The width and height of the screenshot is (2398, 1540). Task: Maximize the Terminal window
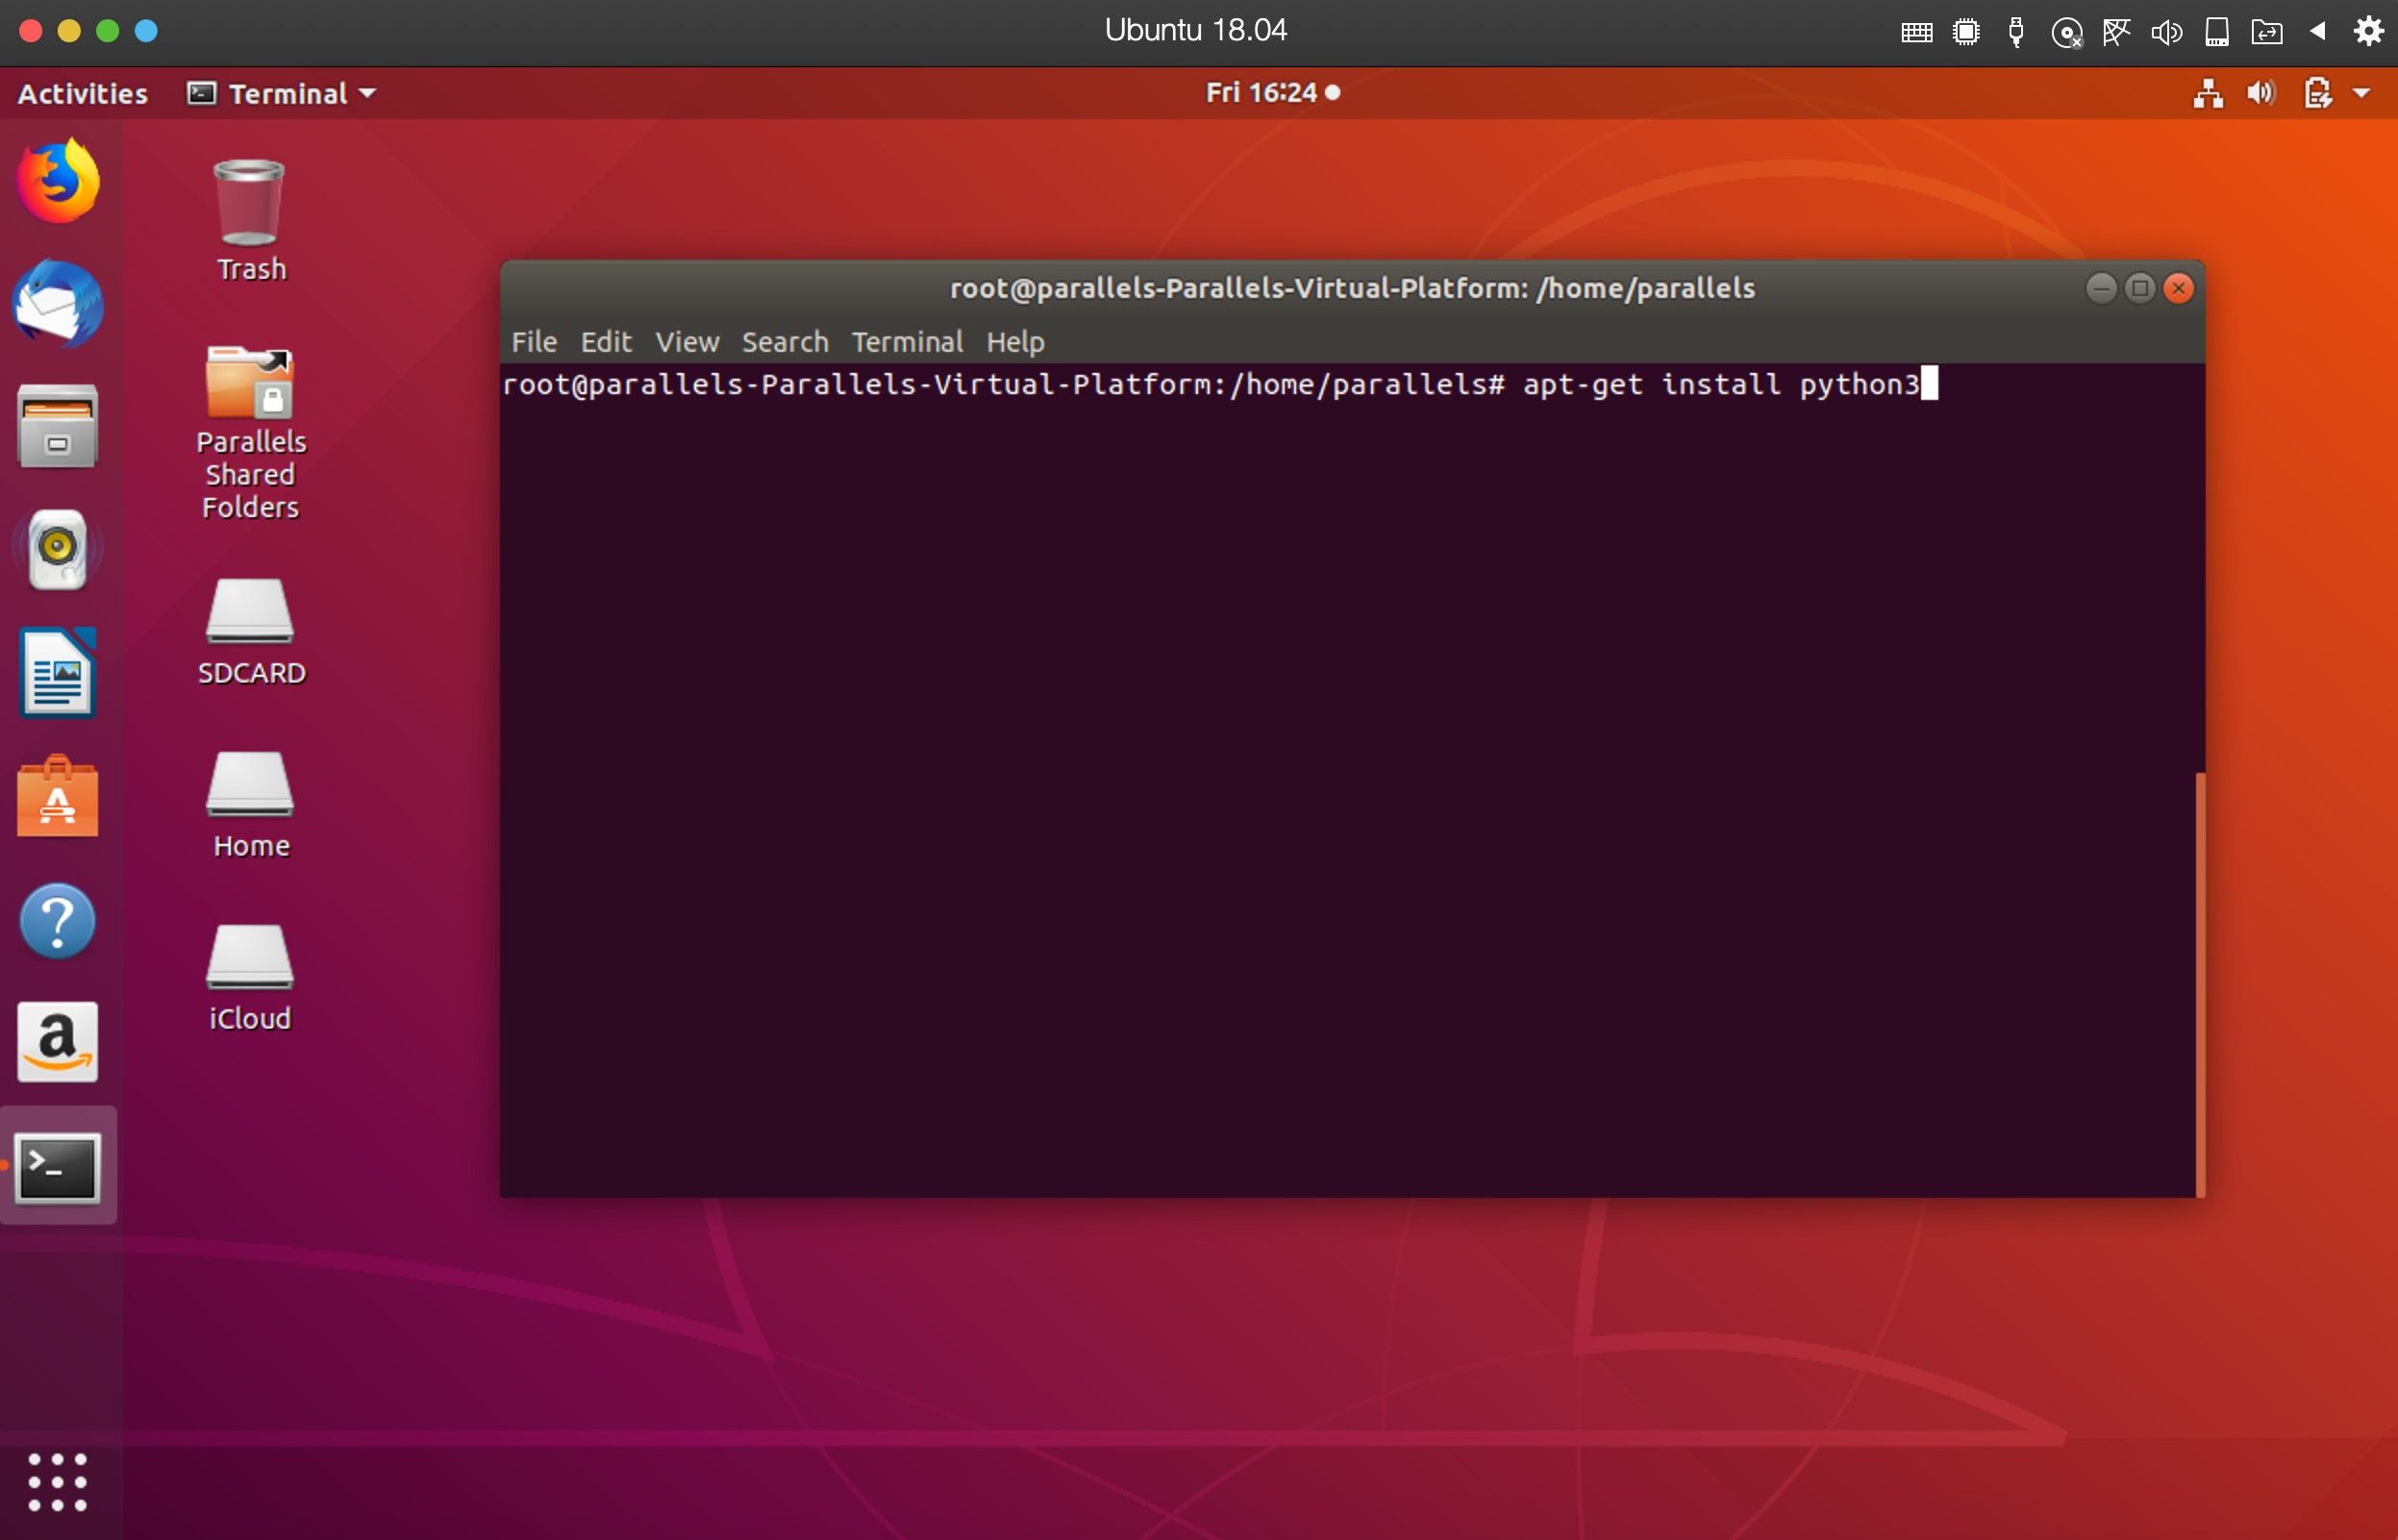tap(2140, 288)
